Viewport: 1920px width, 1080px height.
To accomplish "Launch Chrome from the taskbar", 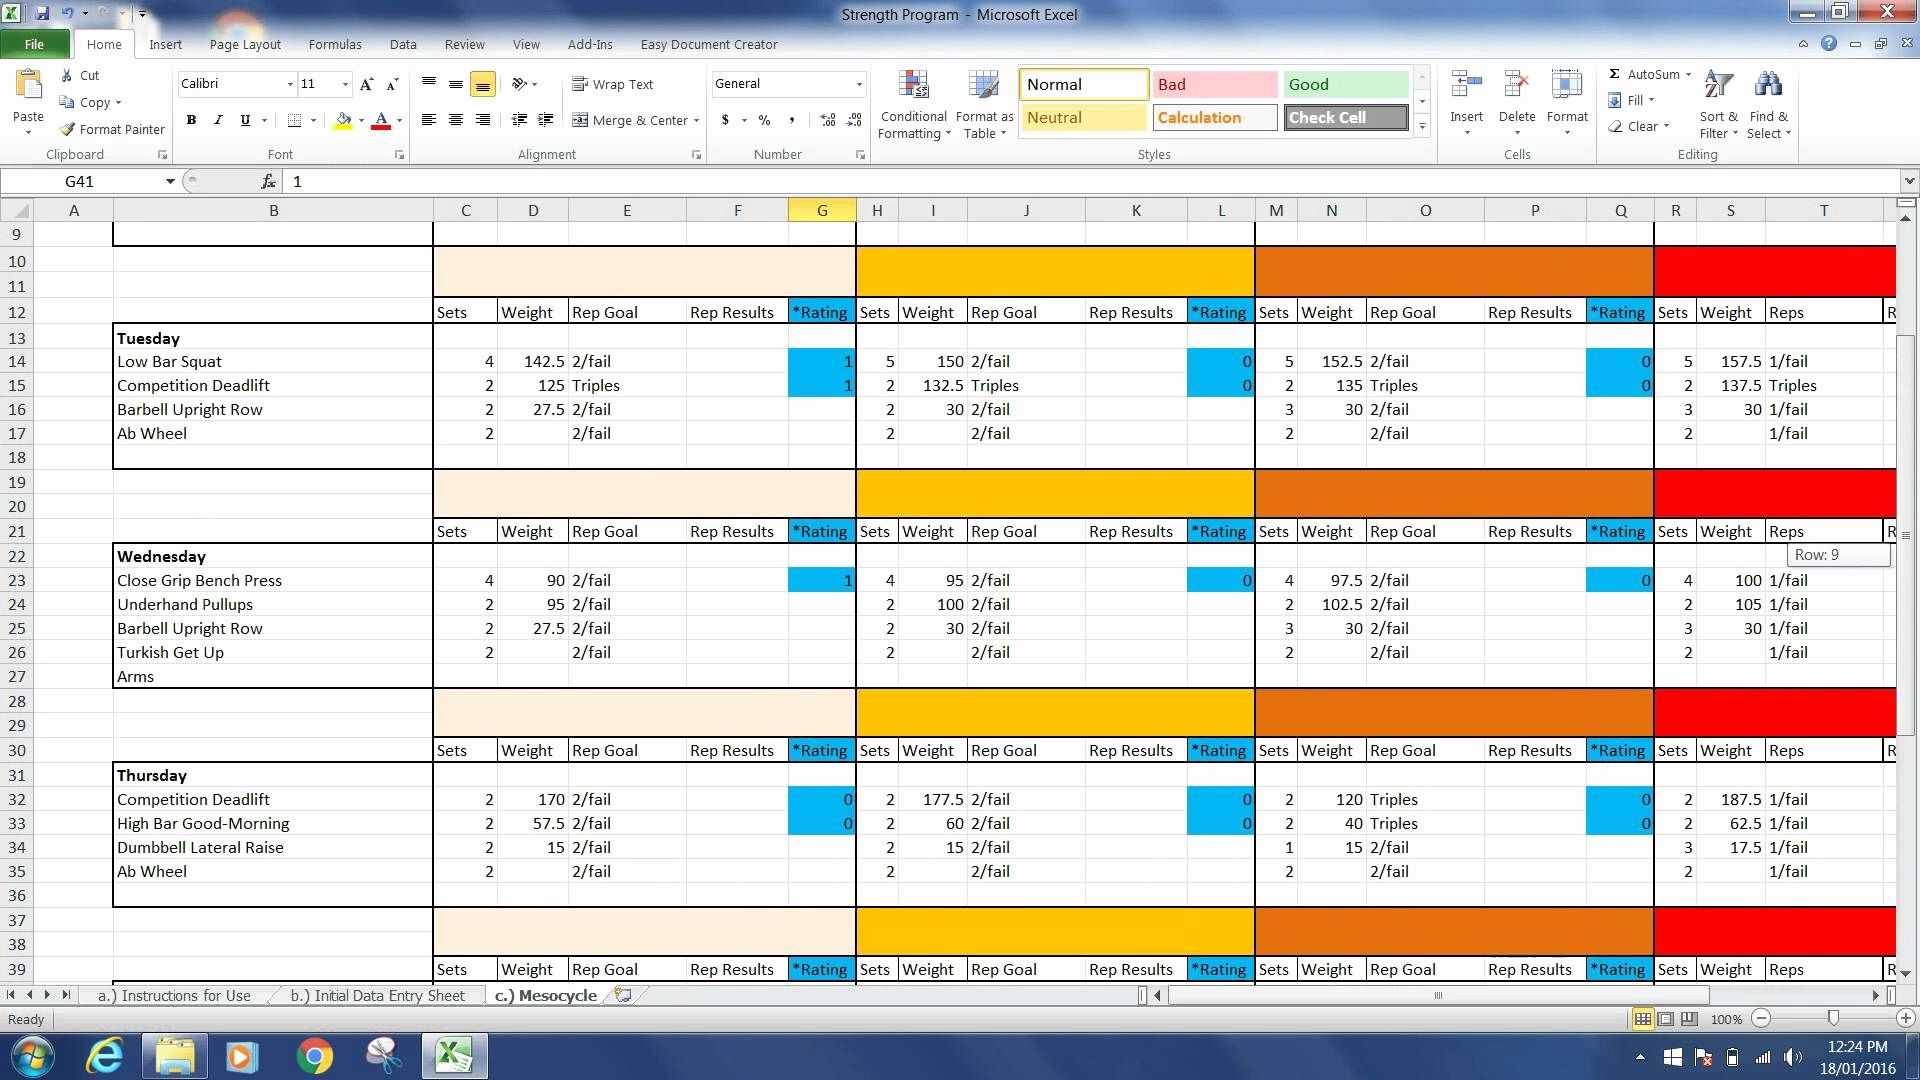I will pos(314,1056).
